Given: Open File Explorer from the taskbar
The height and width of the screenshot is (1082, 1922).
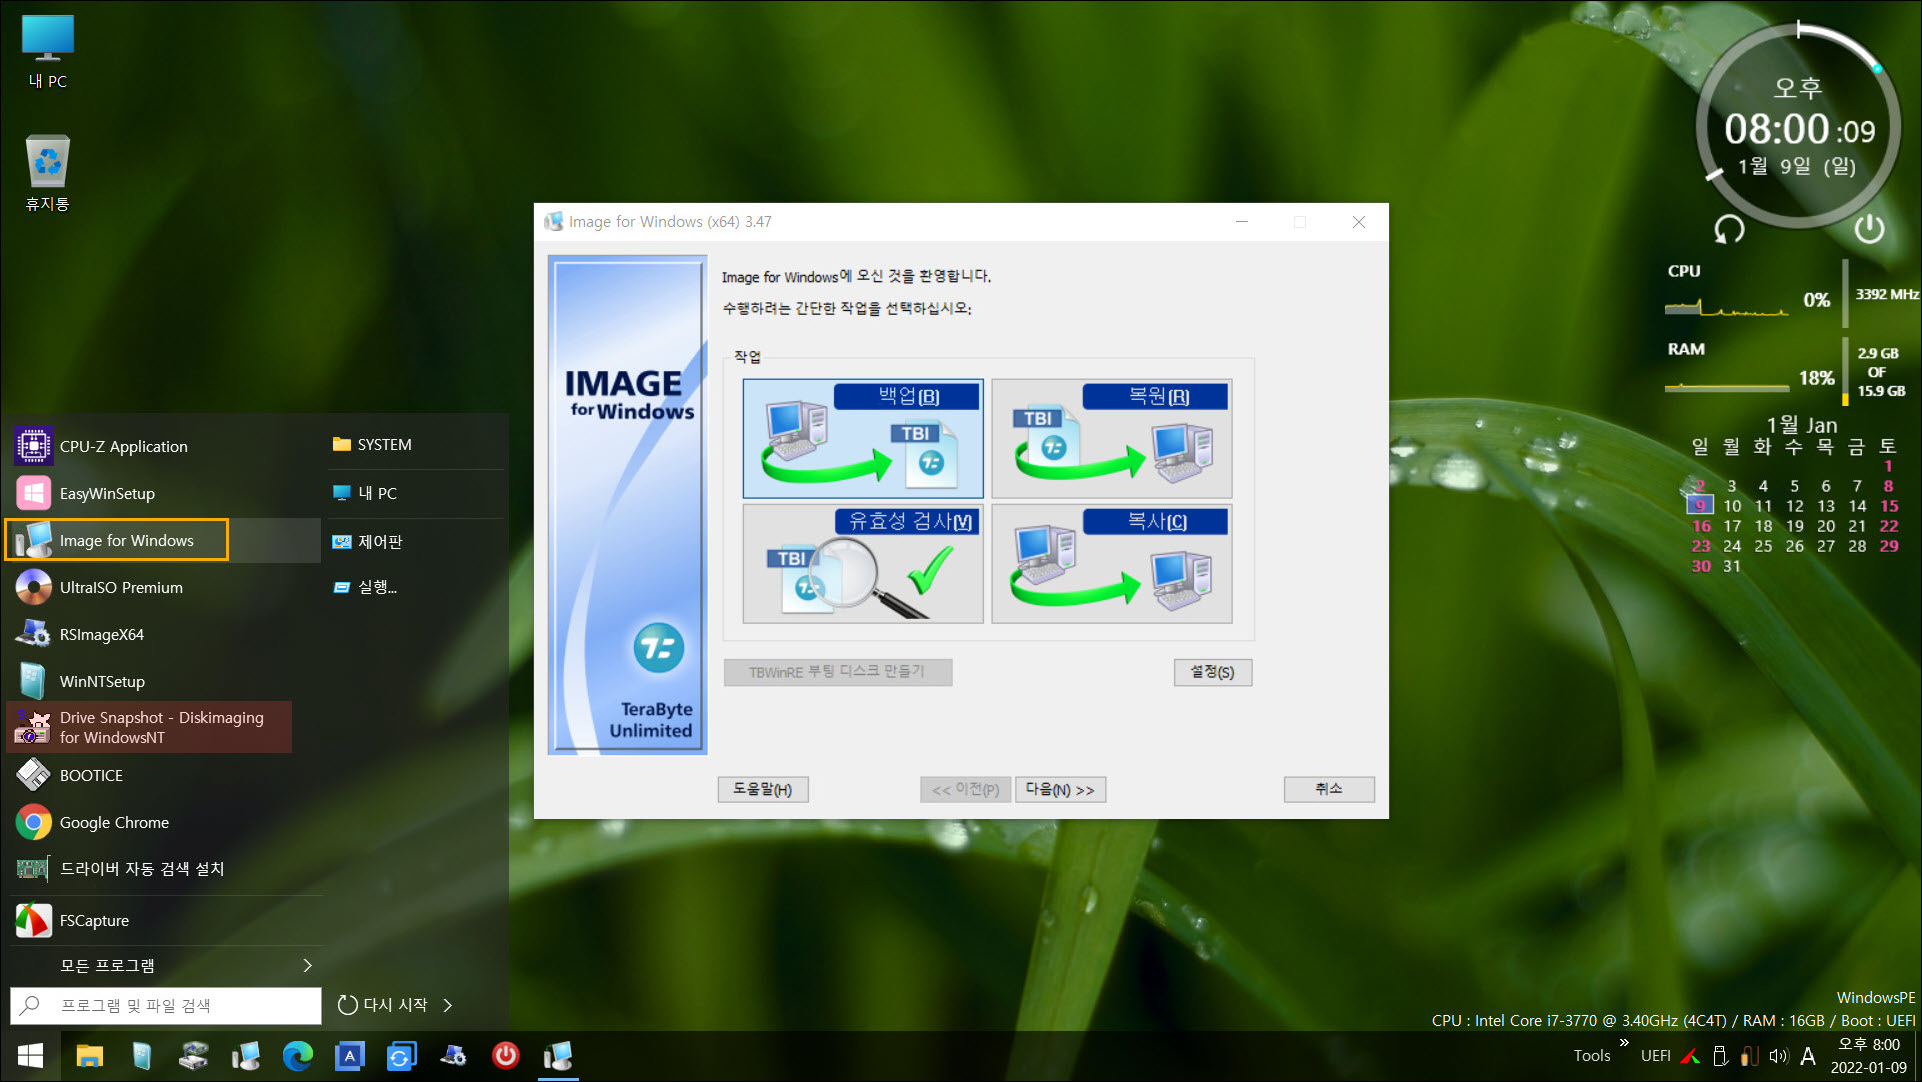Looking at the screenshot, I should 90,1056.
